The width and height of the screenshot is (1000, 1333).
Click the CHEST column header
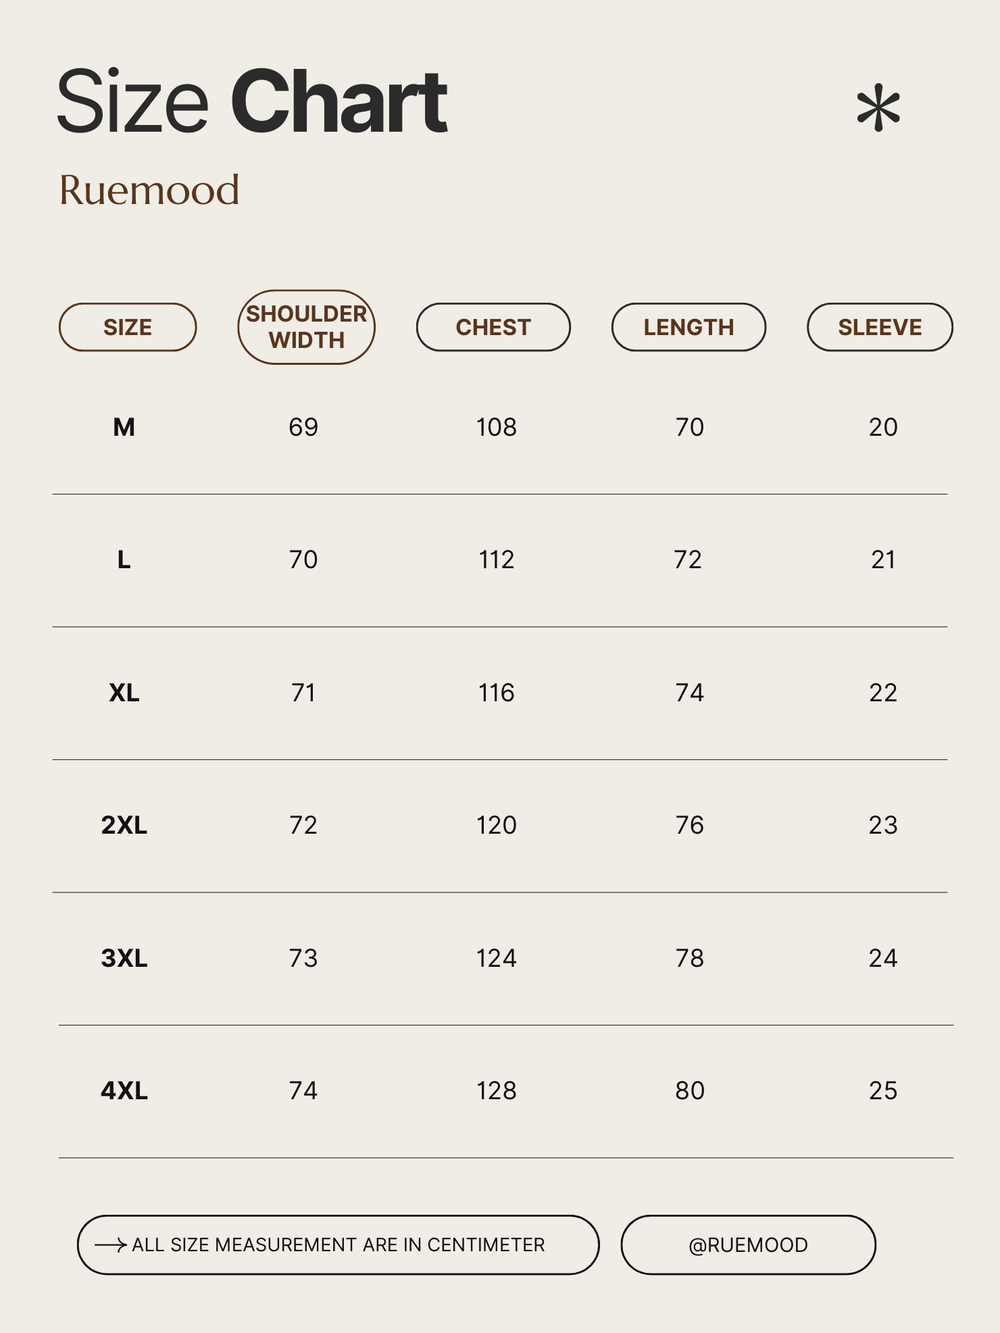point(493,327)
